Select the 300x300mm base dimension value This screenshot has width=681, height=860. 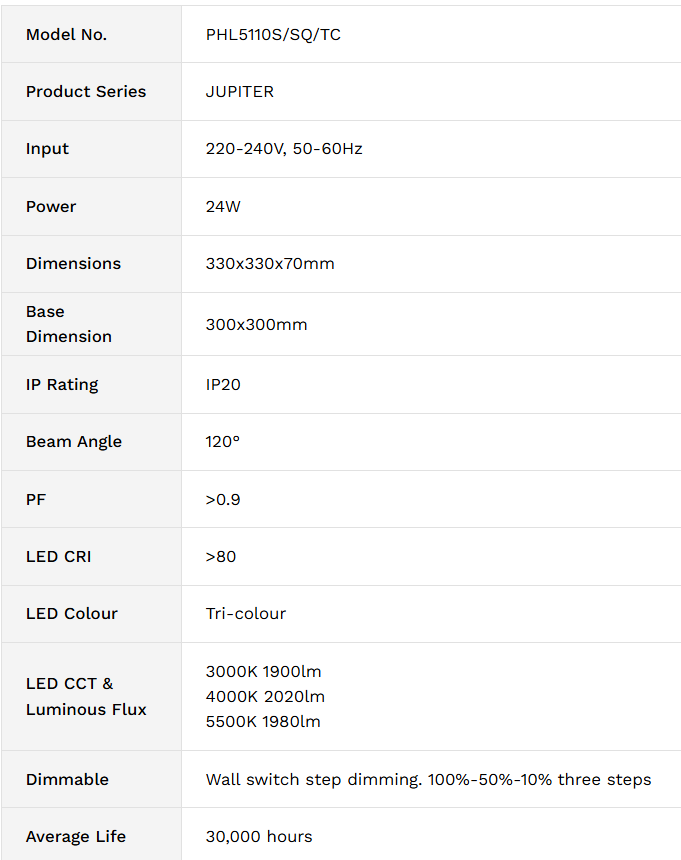click(256, 325)
